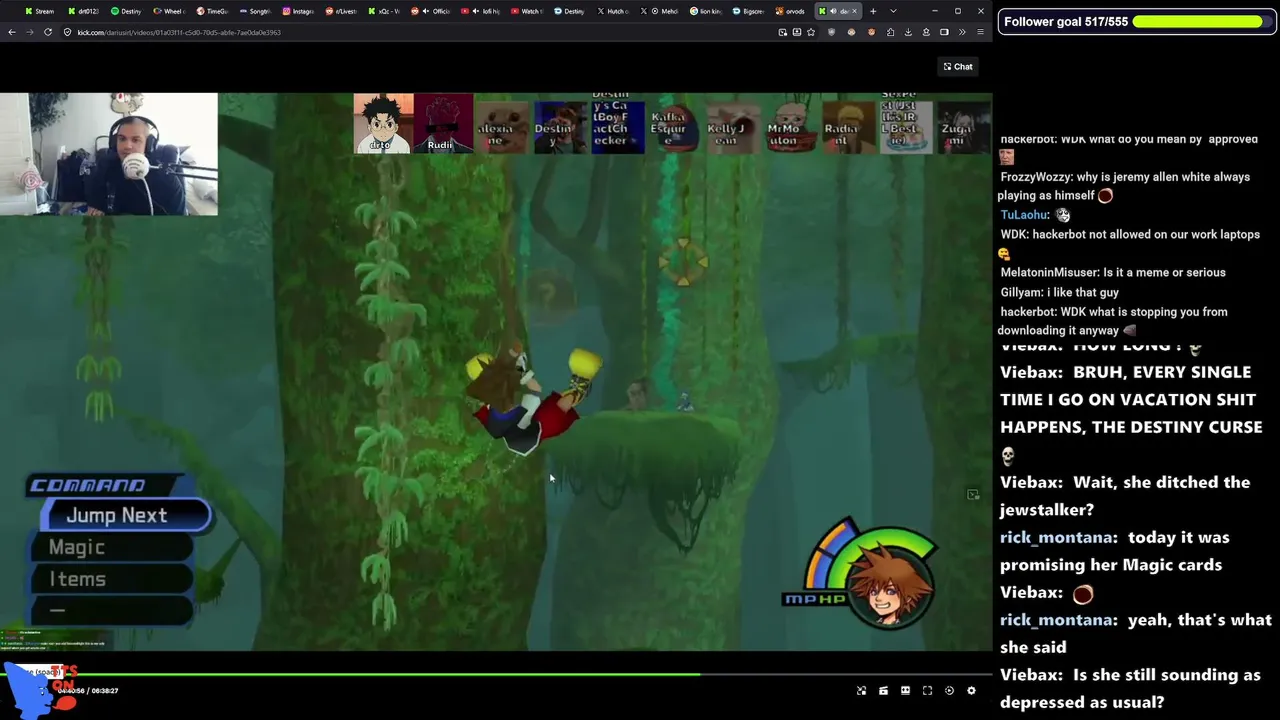
Task: Reload the page with the refresh icon
Action: click(48, 32)
